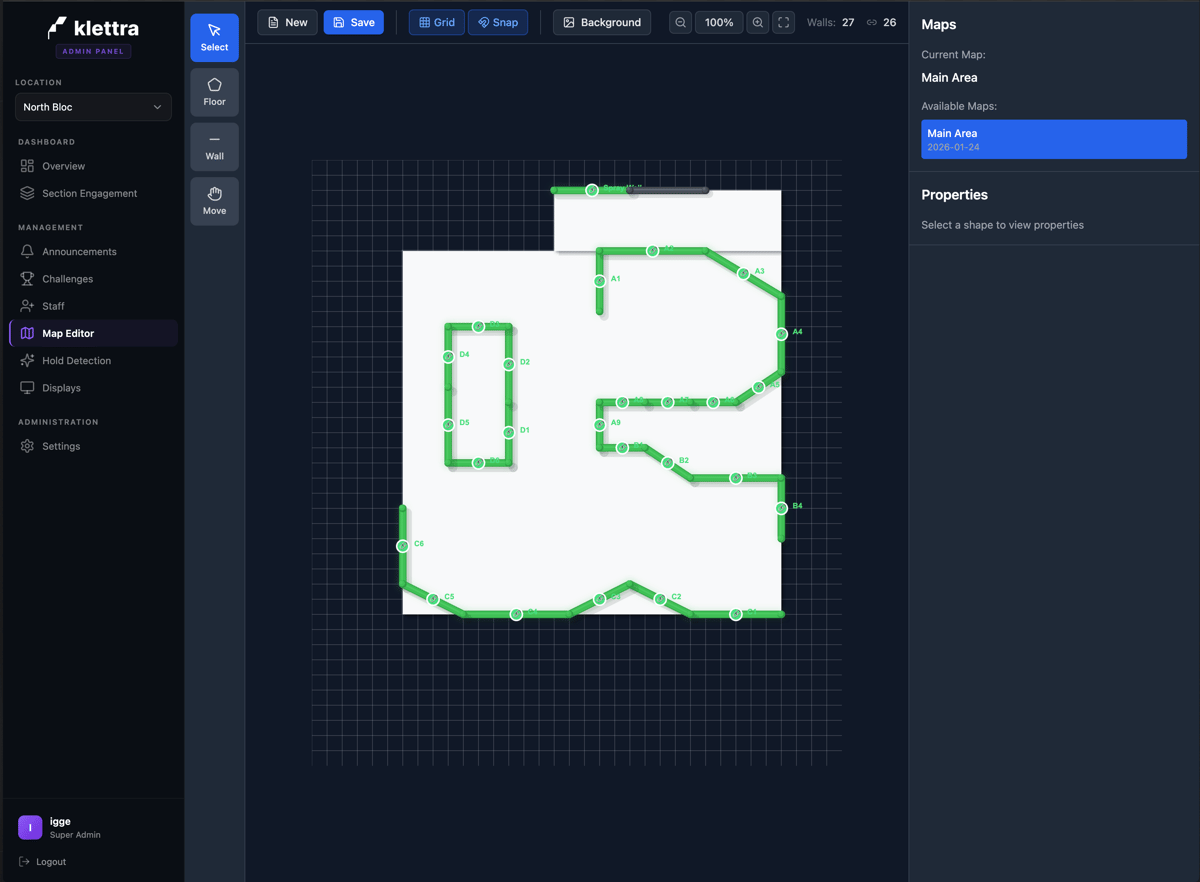This screenshot has width=1200, height=882.
Task: Select wall marker C4 on bottom edge
Action: coord(516,614)
